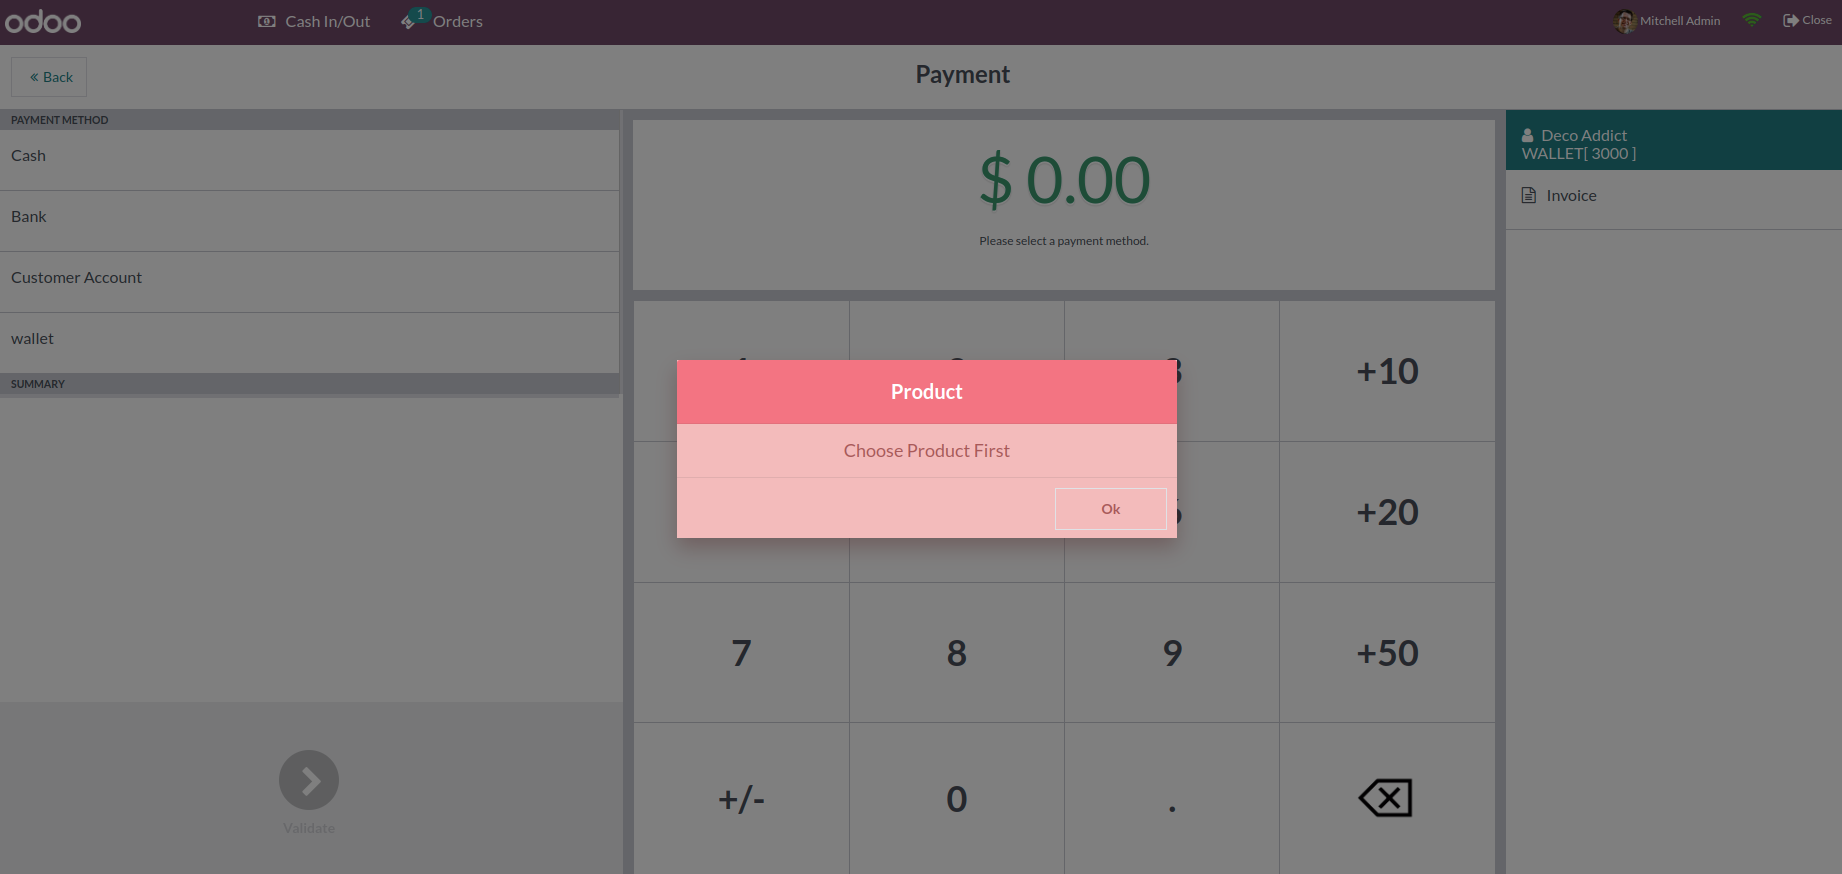Click the Mitchell Admin avatar
Screen dimensions: 1842x874
pyautogui.click(x=1624, y=21)
